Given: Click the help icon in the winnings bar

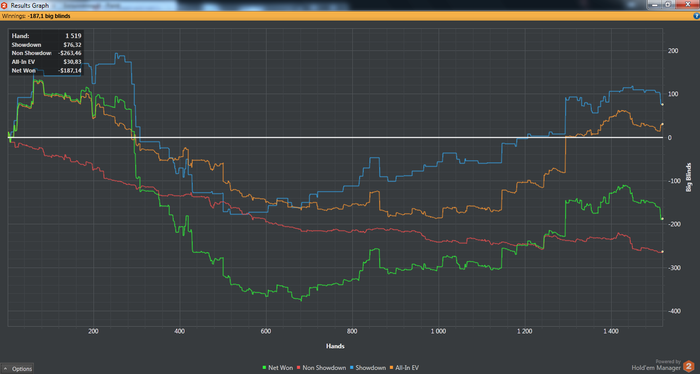Looking at the screenshot, I should tap(696, 16).
